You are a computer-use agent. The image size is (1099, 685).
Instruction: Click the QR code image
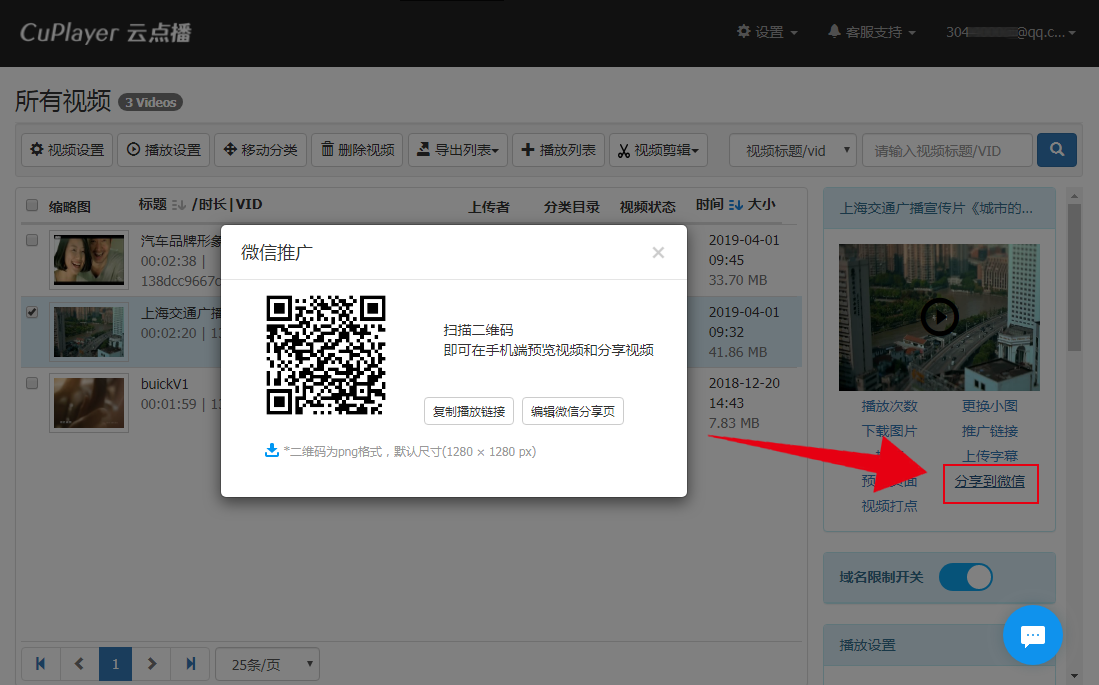pyautogui.click(x=326, y=355)
